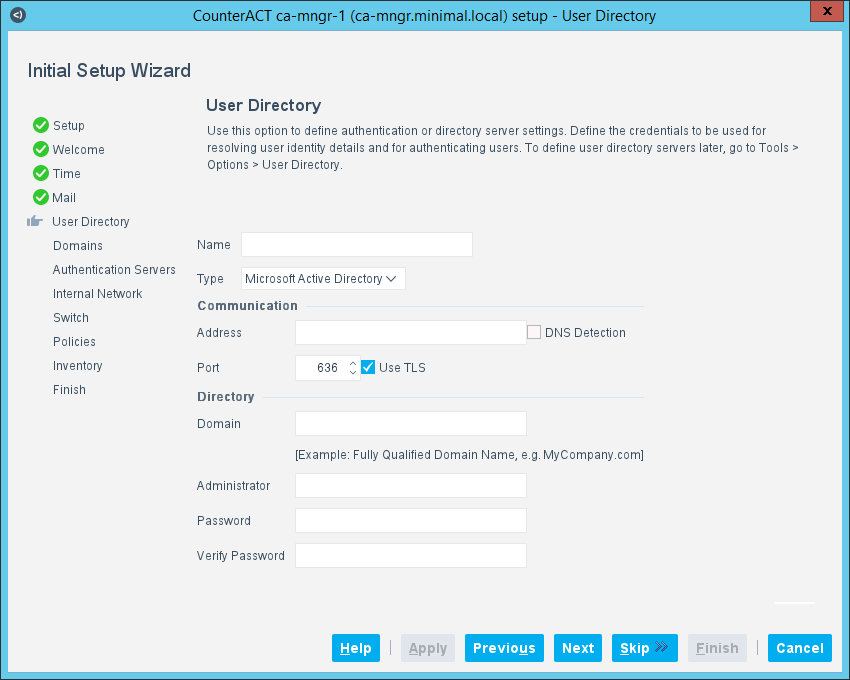Click into the Name input field
The width and height of the screenshot is (850, 680).
click(357, 245)
